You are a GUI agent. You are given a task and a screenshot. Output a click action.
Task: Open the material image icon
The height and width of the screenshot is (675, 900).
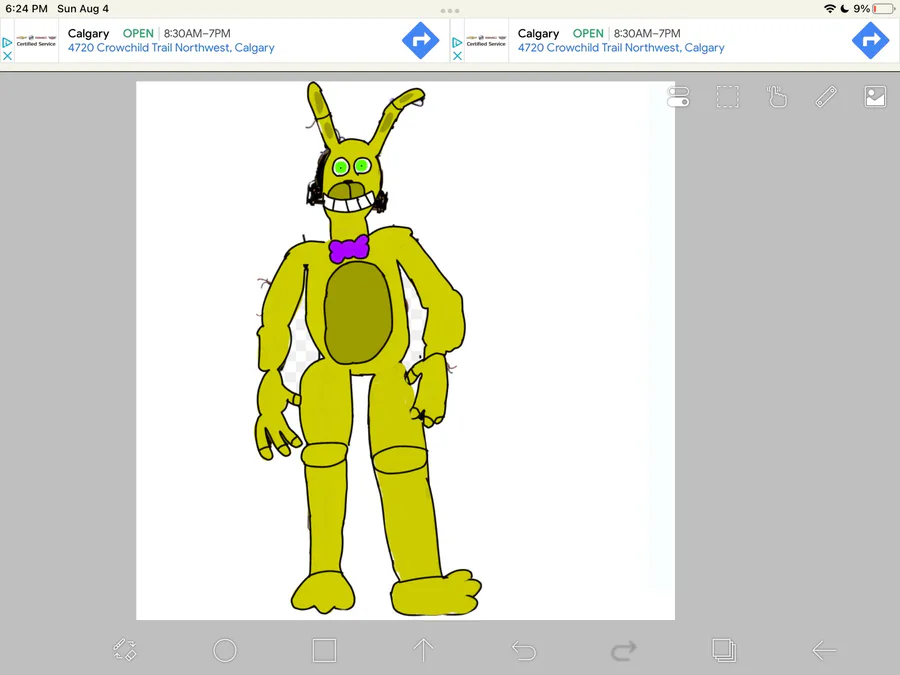click(x=875, y=96)
